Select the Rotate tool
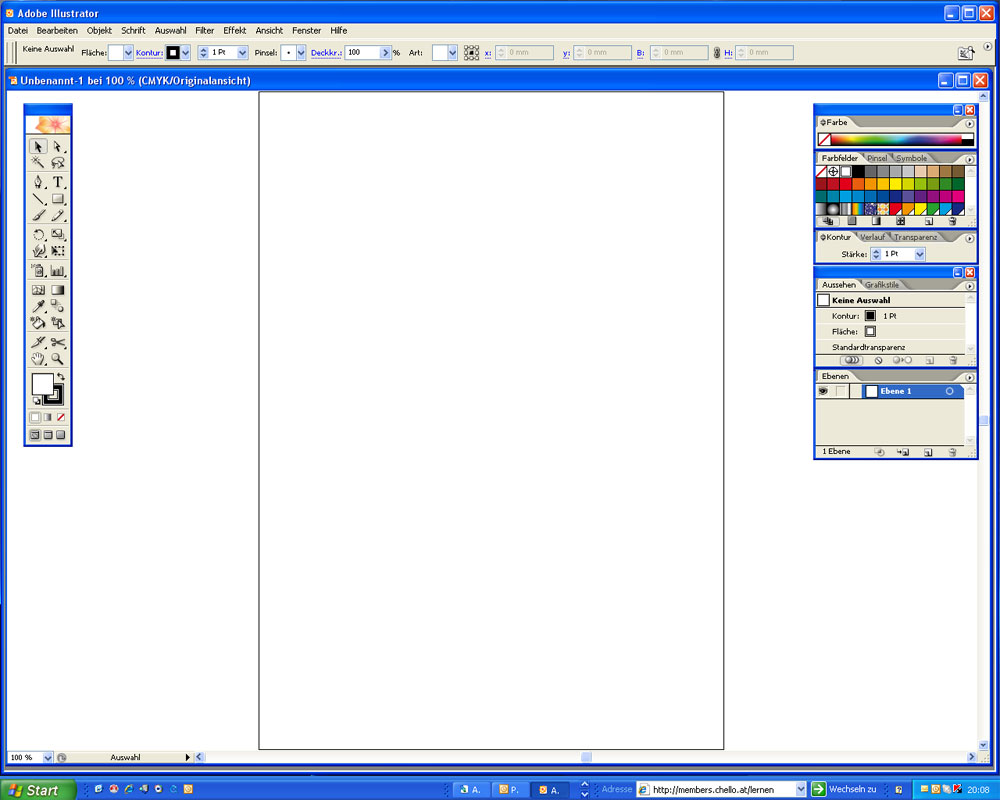The height and width of the screenshot is (800, 1000). 38,235
